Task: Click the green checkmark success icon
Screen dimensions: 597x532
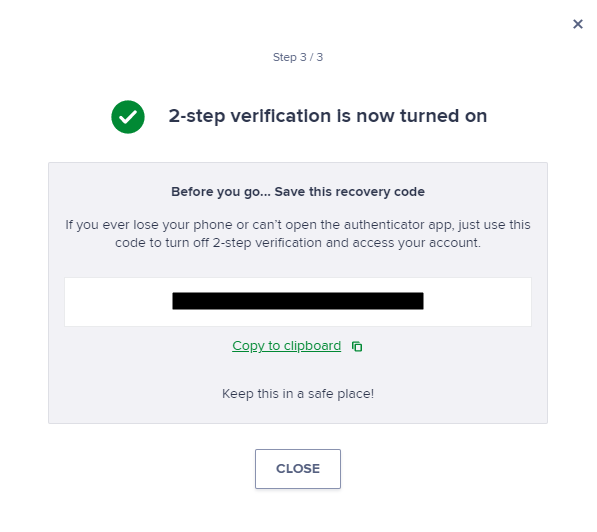Action: tap(128, 117)
